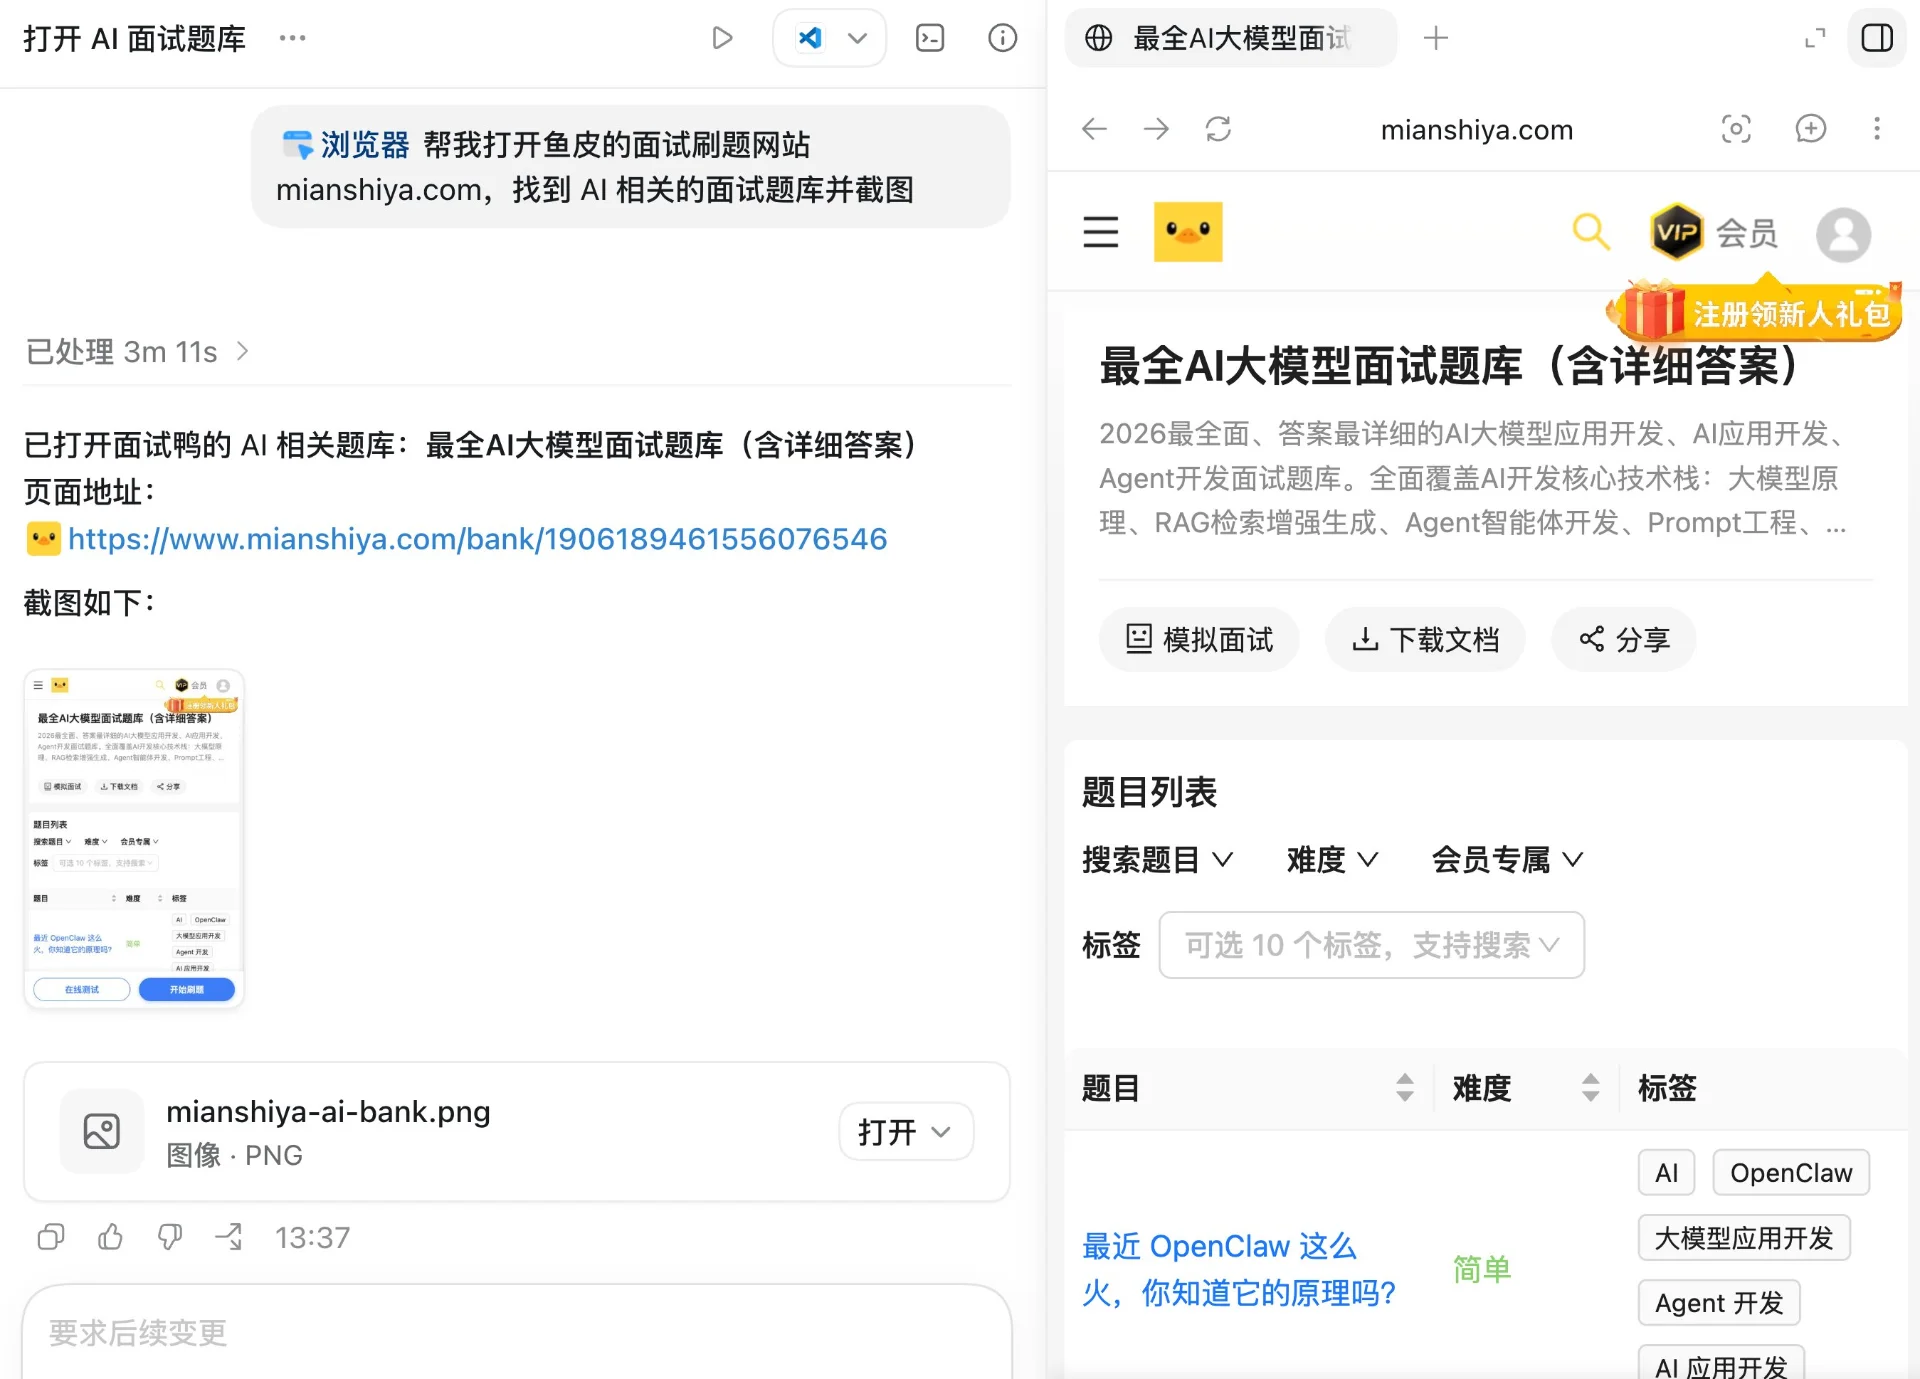
Task: Open question 最近 OpenClaw 这么火
Action: [1238, 1269]
